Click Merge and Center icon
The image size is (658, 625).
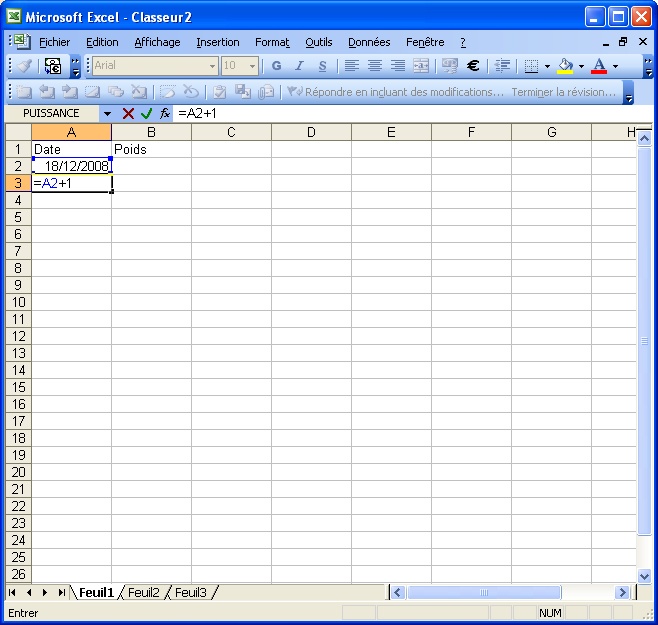(x=421, y=66)
